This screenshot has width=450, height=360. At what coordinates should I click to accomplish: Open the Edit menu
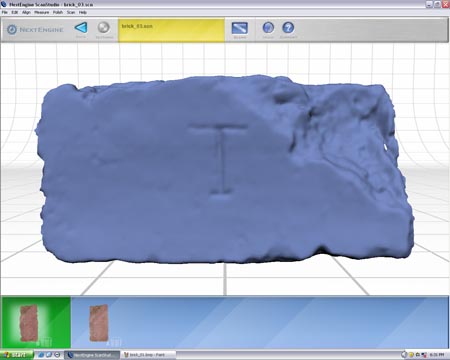(x=15, y=12)
